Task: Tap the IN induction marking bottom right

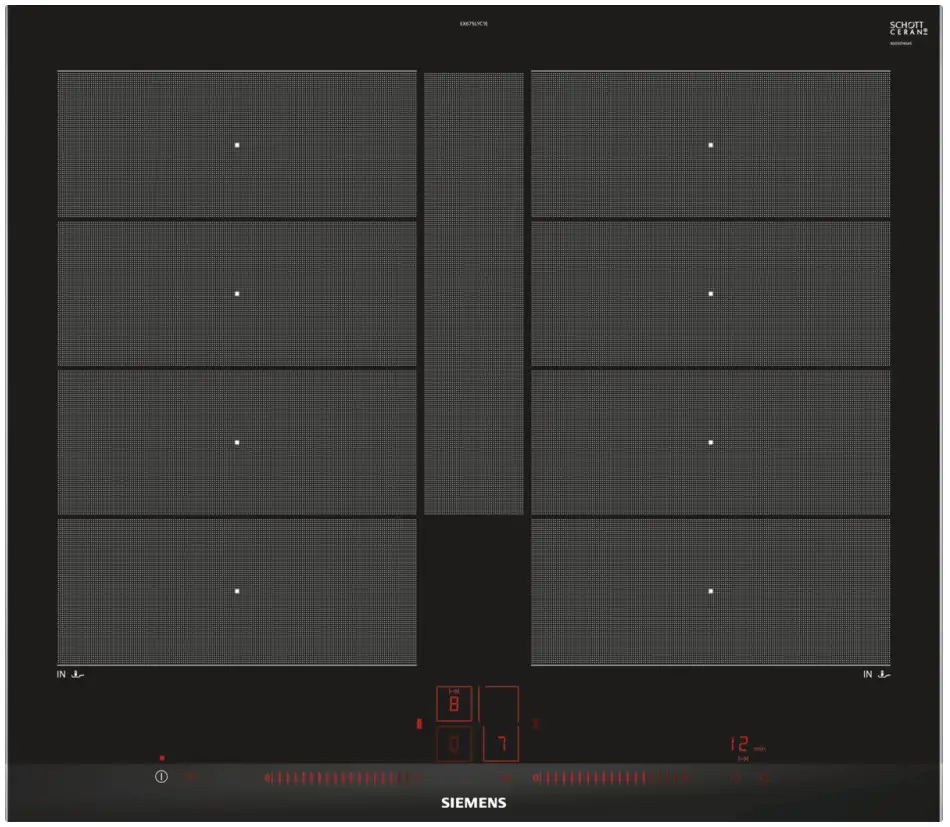Action: [x=873, y=675]
